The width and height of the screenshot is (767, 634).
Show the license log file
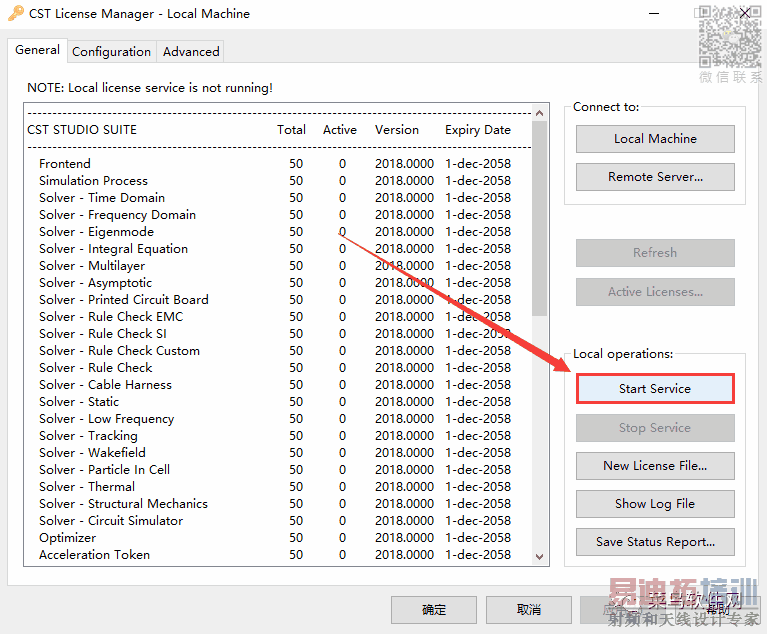[655, 504]
